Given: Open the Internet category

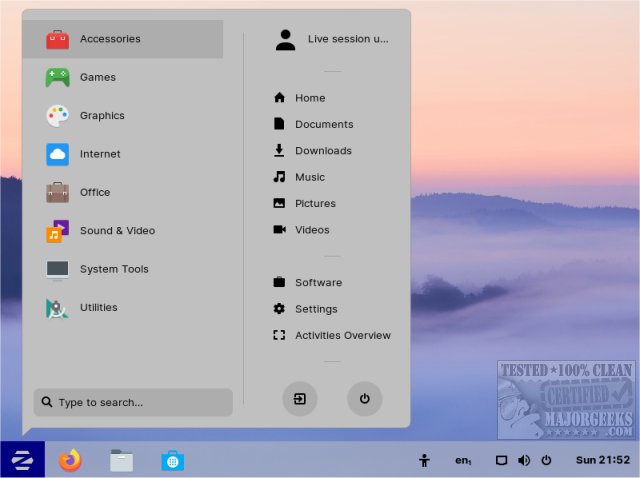Looking at the screenshot, I should click(x=123, y=154).
